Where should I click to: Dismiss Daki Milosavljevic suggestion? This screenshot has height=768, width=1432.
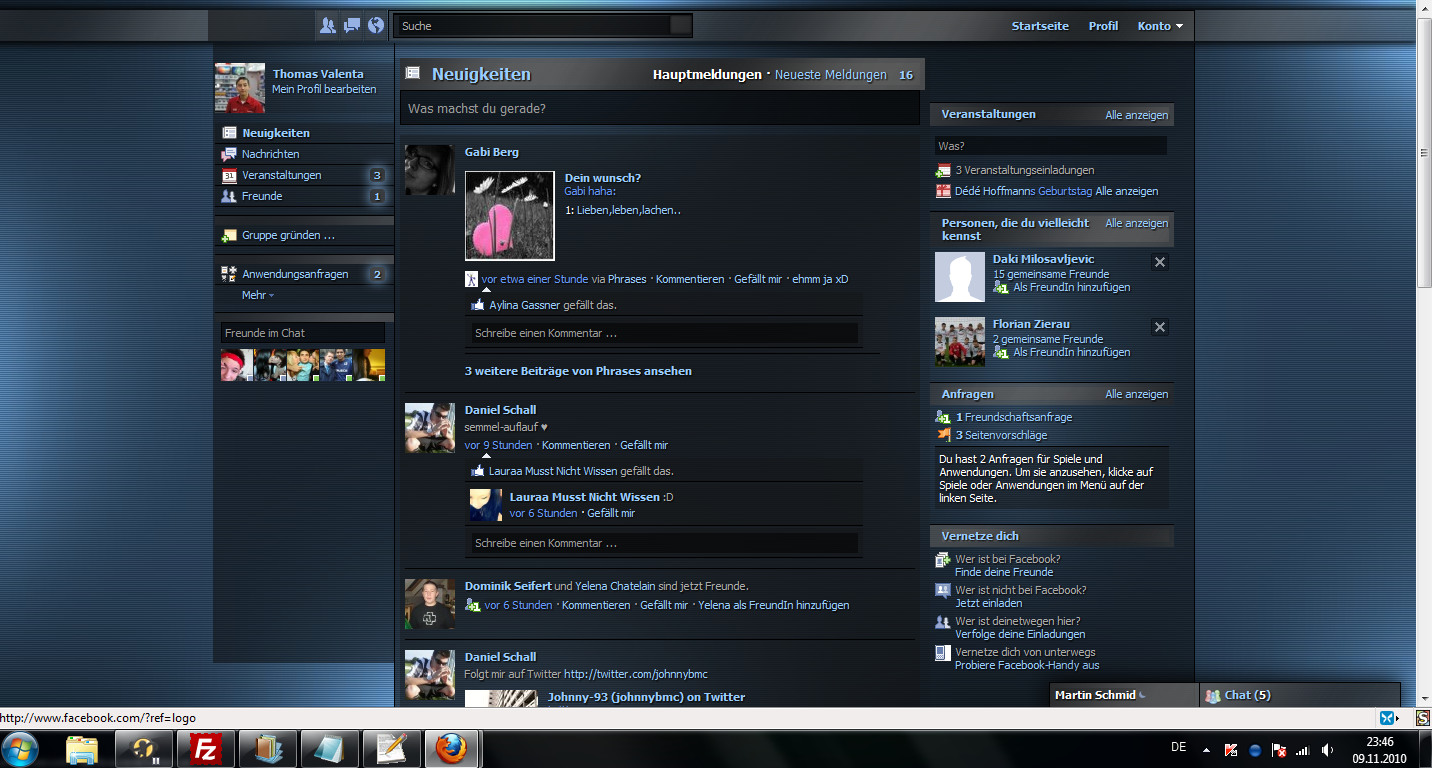pos(1160,262)
